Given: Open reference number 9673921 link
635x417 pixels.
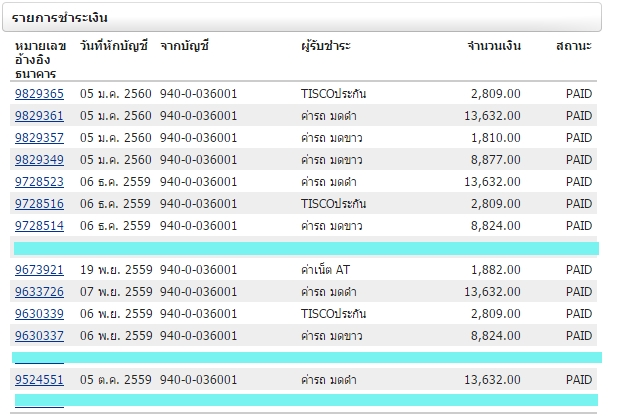Looking at the screenshot, I should pos(39,270).
